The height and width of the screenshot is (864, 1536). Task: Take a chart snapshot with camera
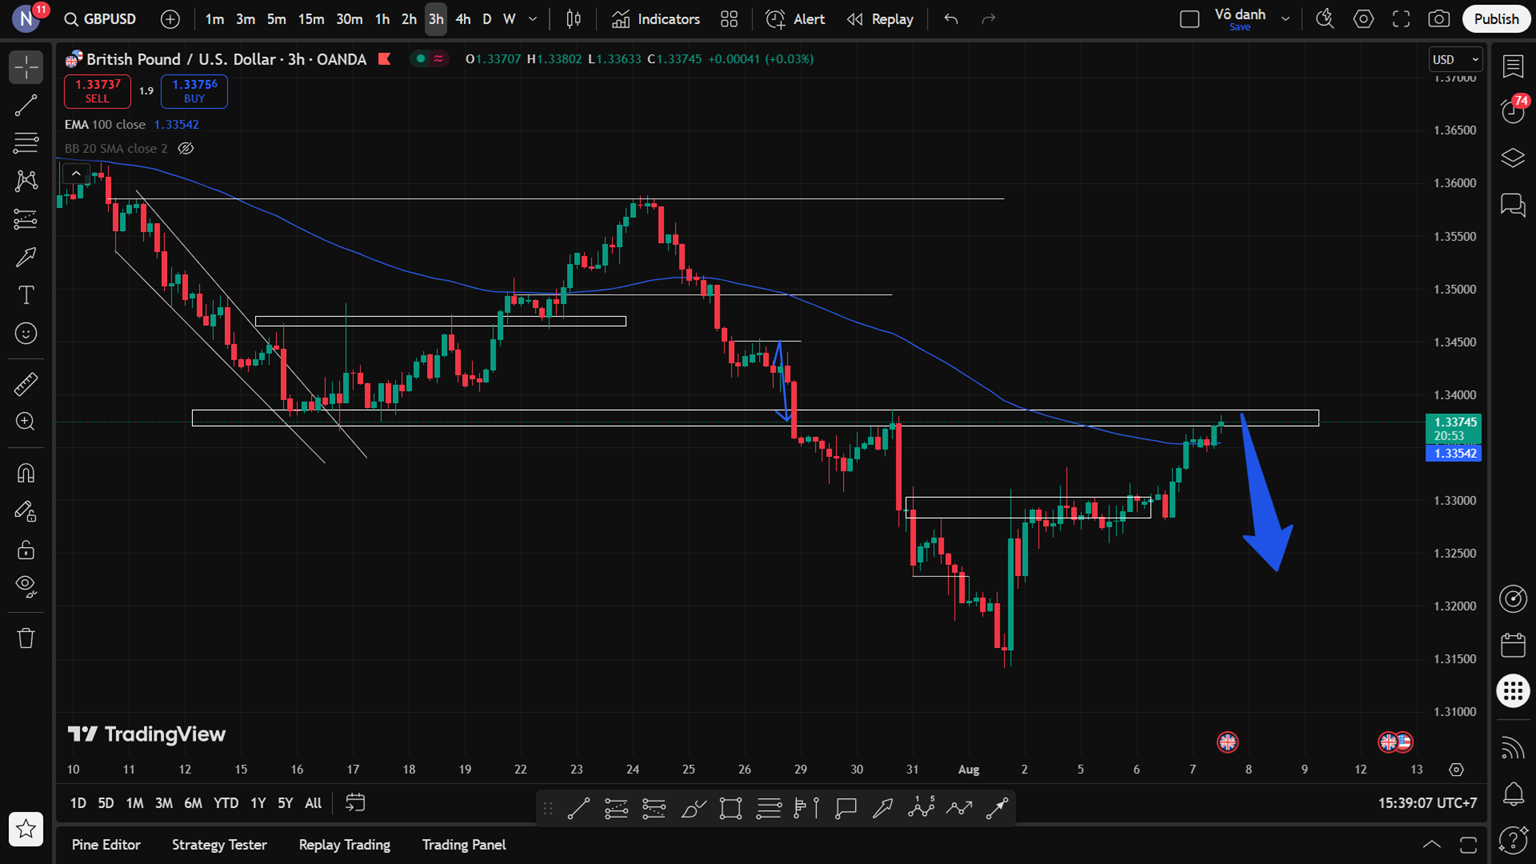pos(1439,19)
